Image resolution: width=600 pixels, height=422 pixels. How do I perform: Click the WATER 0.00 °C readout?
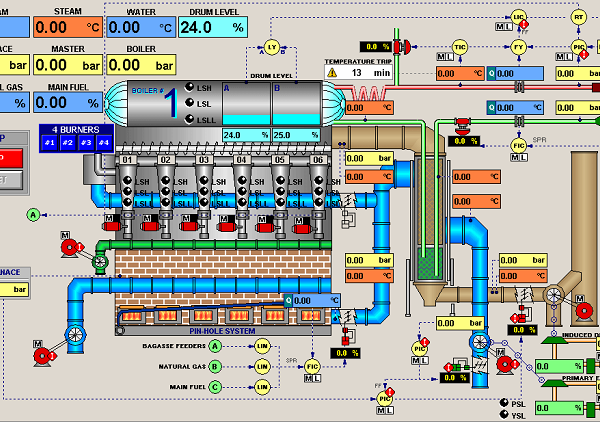click(141, 27)
